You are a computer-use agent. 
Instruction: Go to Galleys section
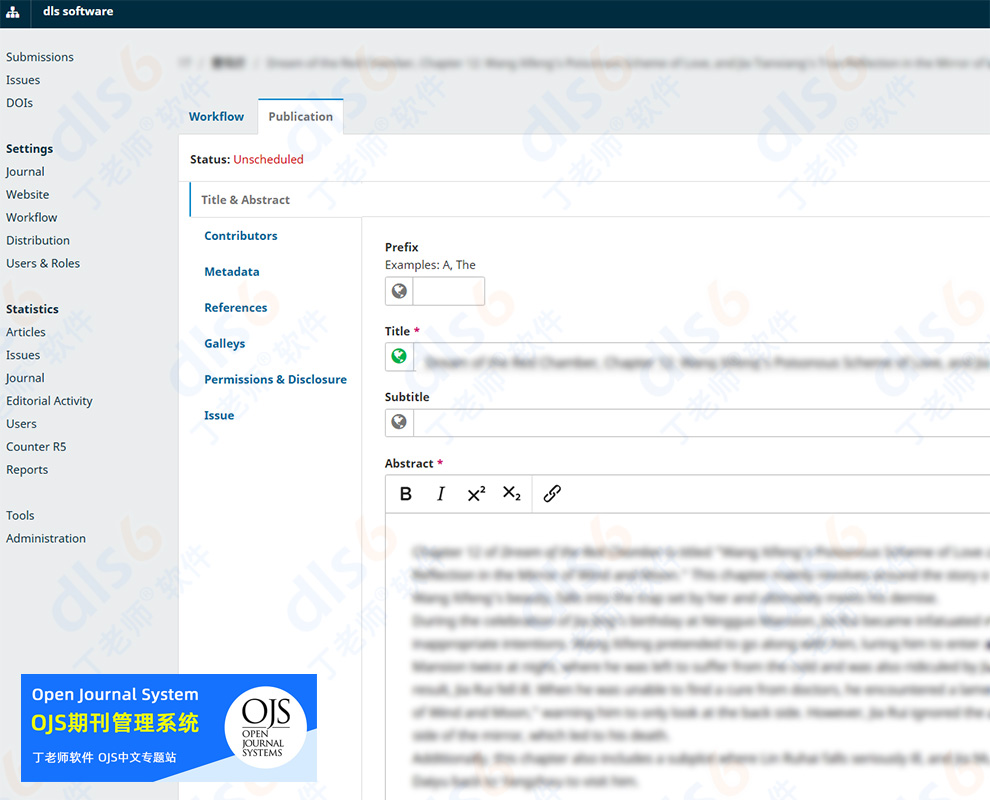225,344
